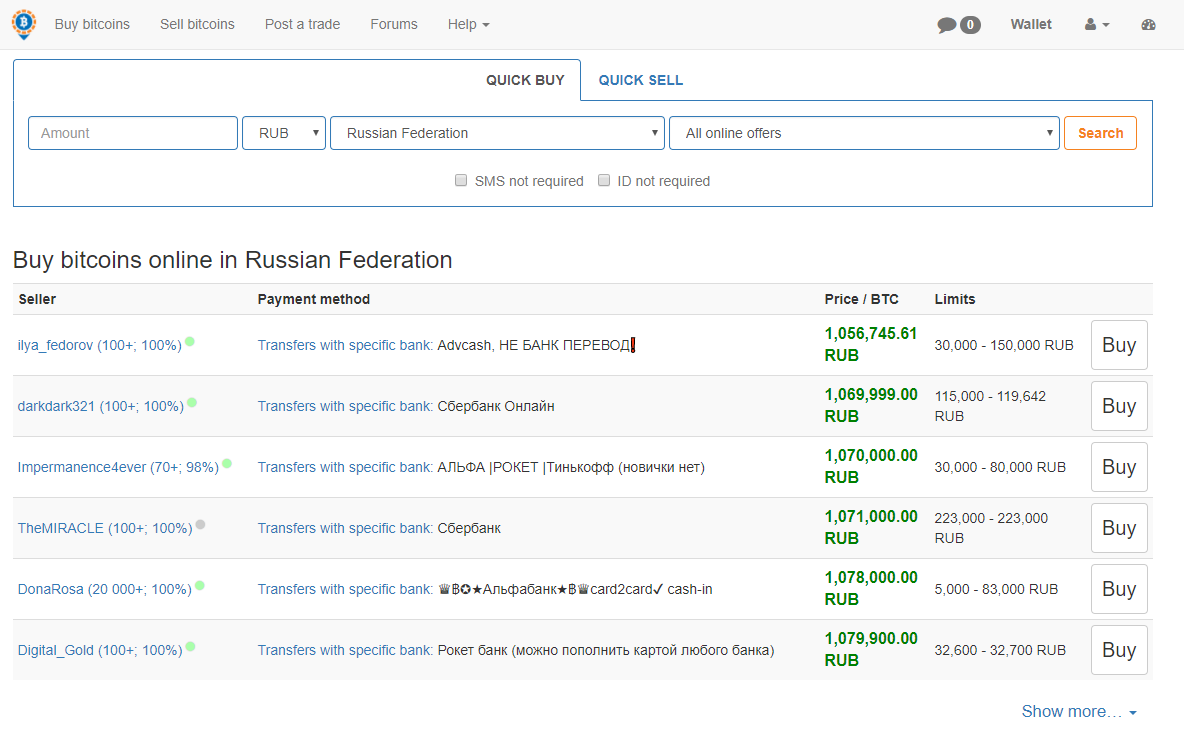Expand the Help menu
The image size is (1184, 738).
tap(468, 24)
